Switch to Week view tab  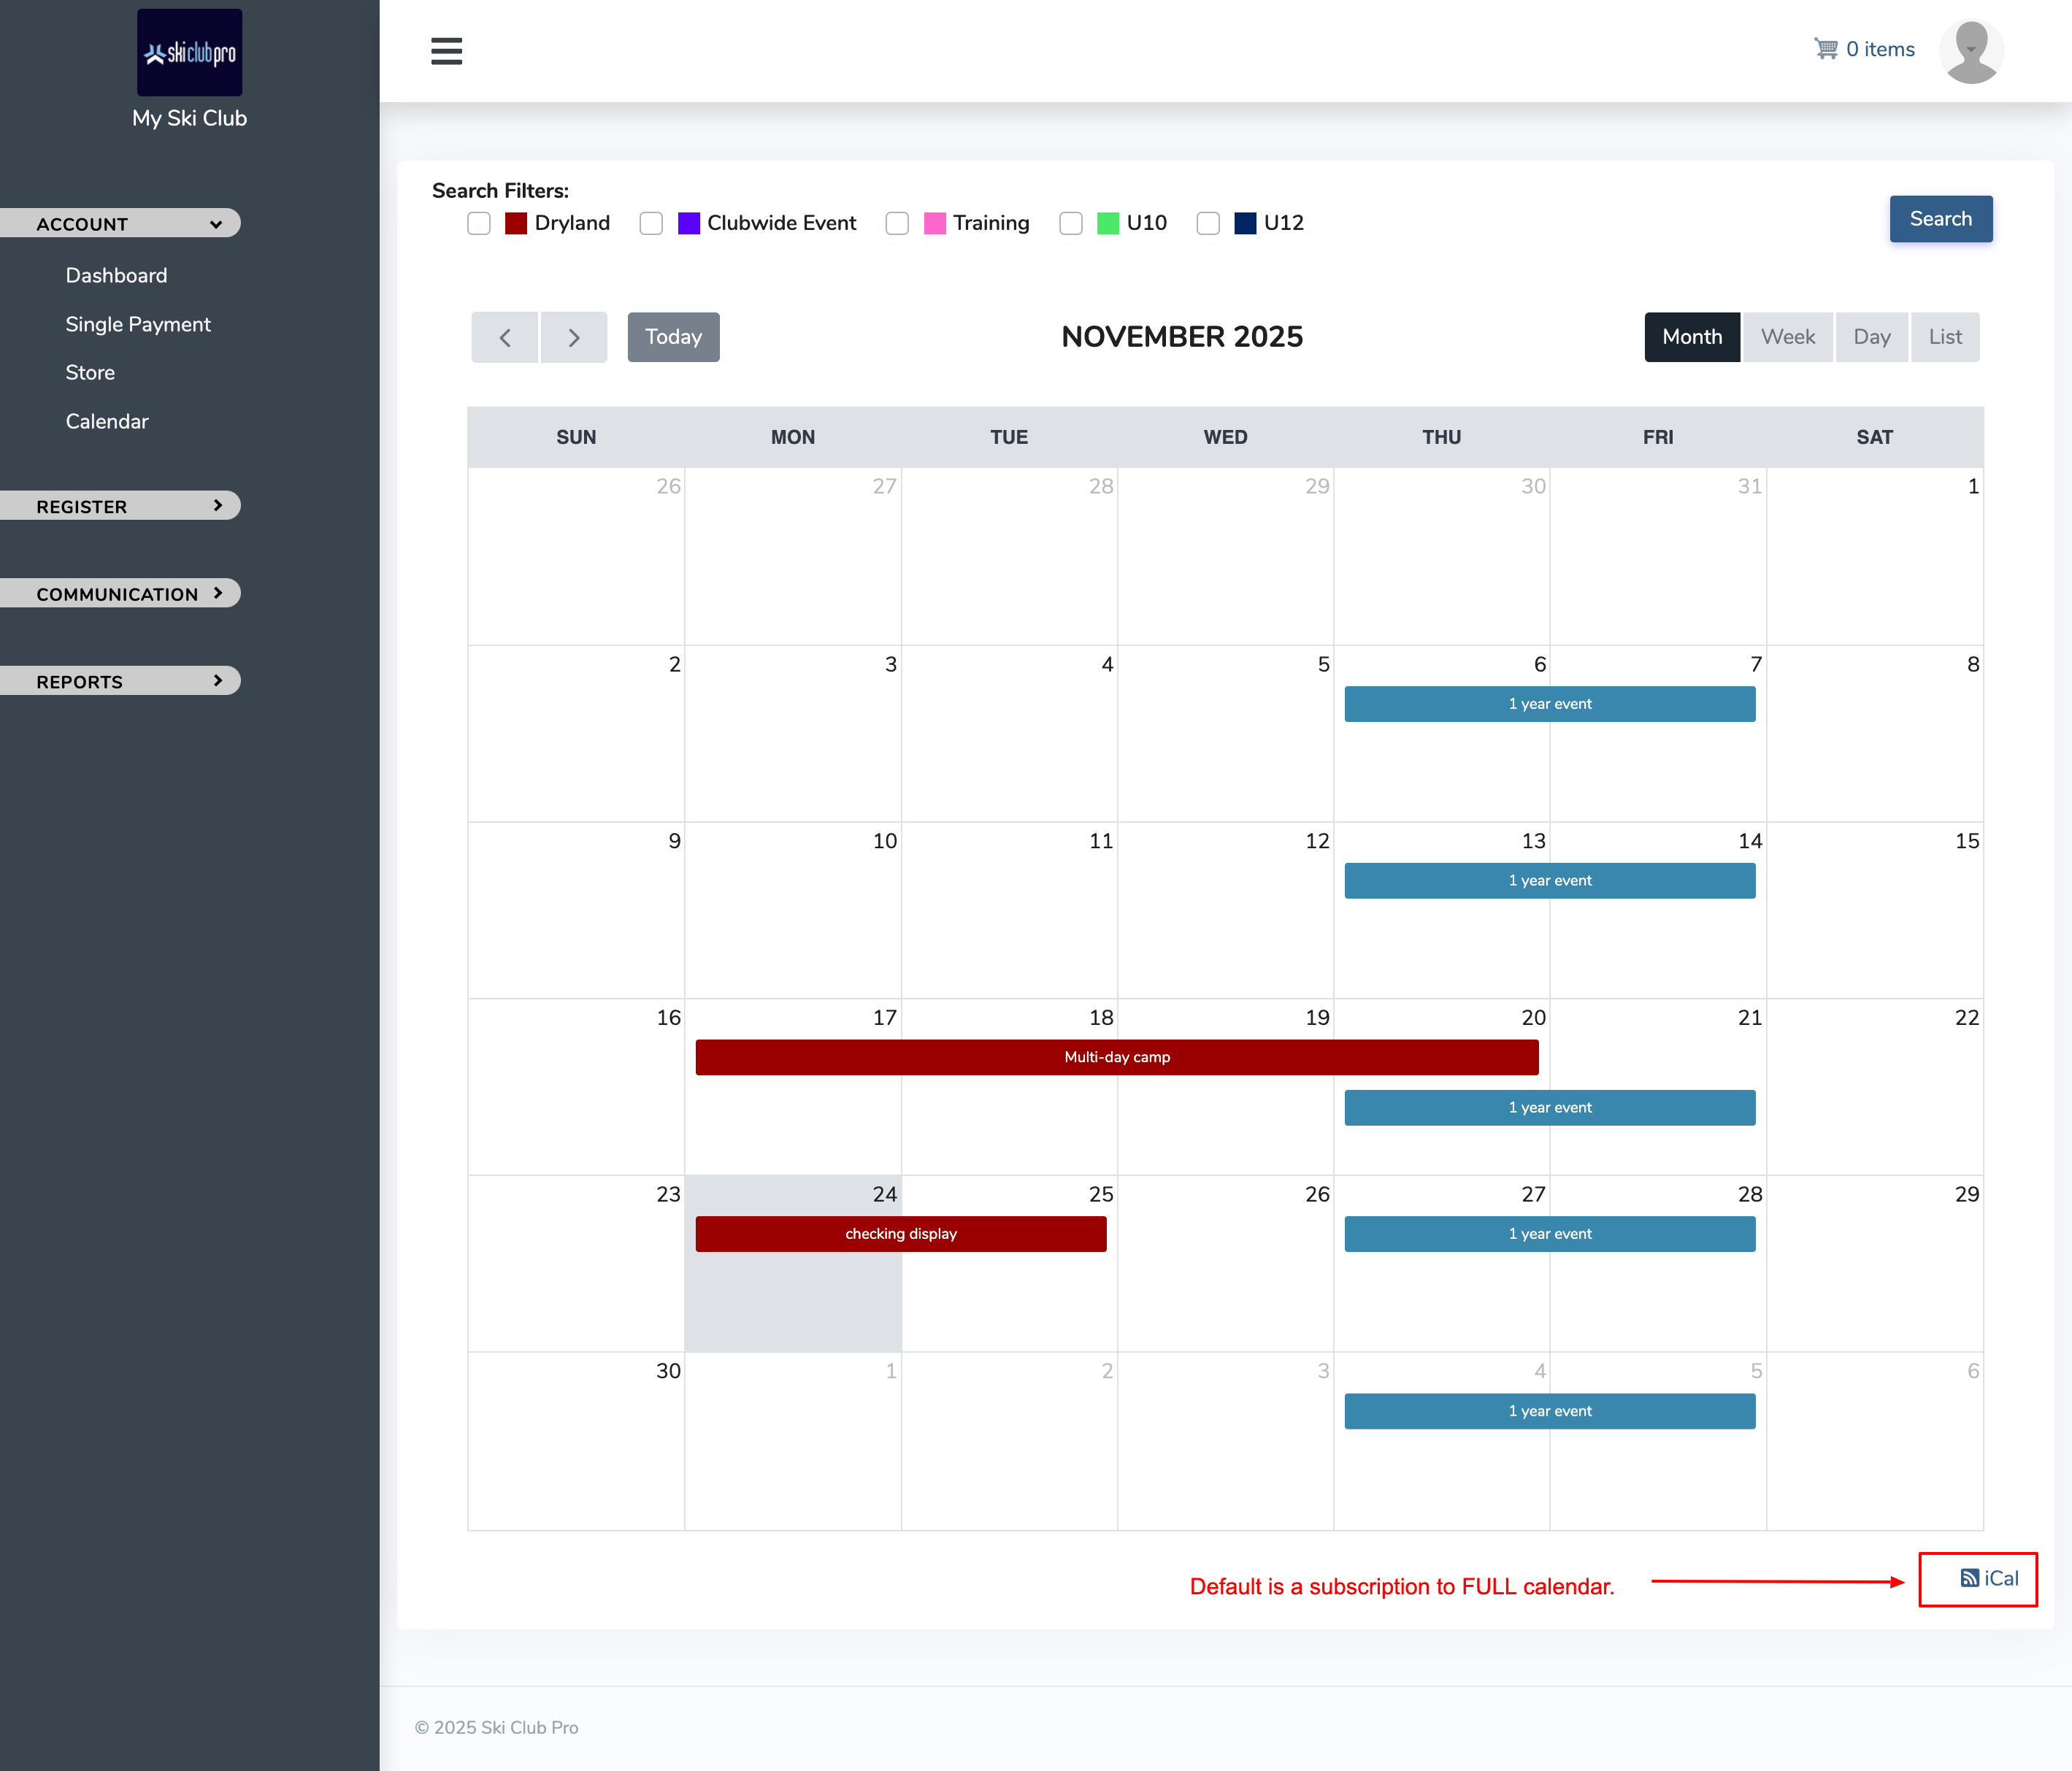point(1787,337)
